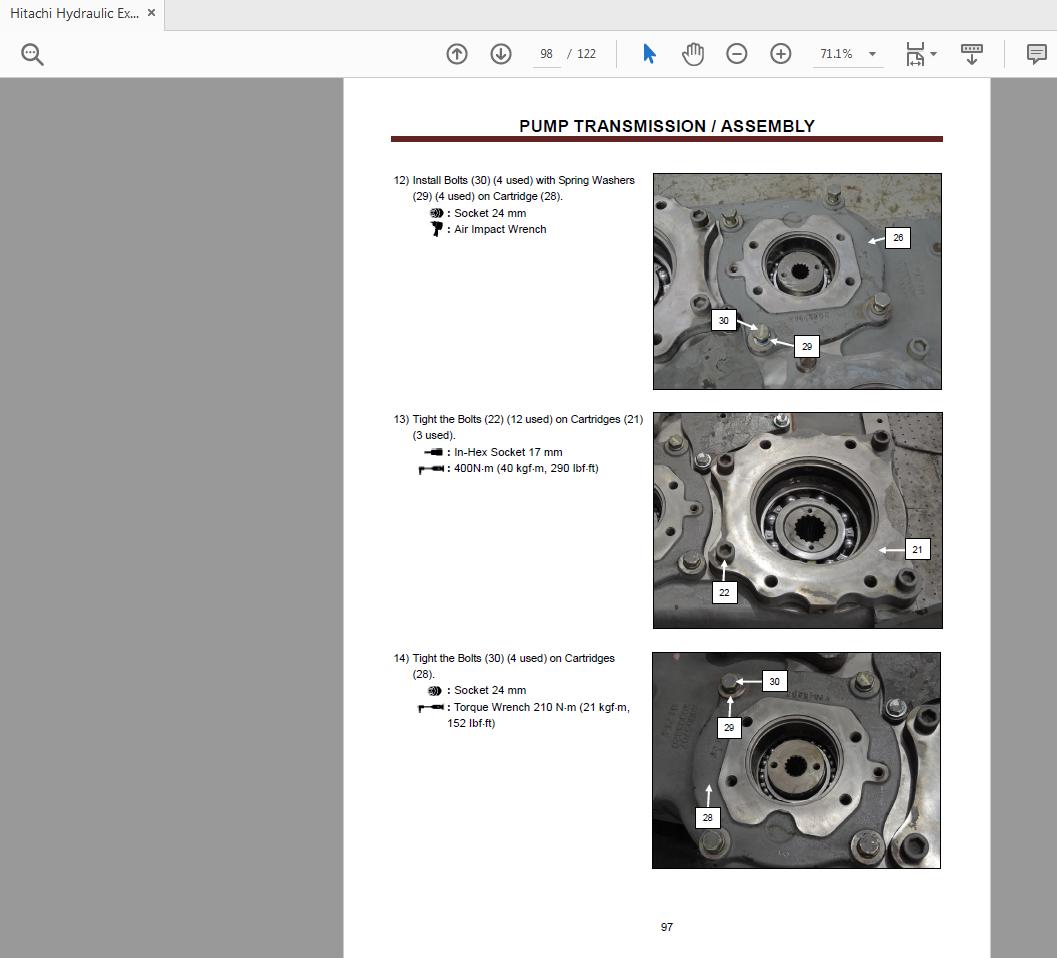Expand the page fit options arrow

tap(934, 54)
